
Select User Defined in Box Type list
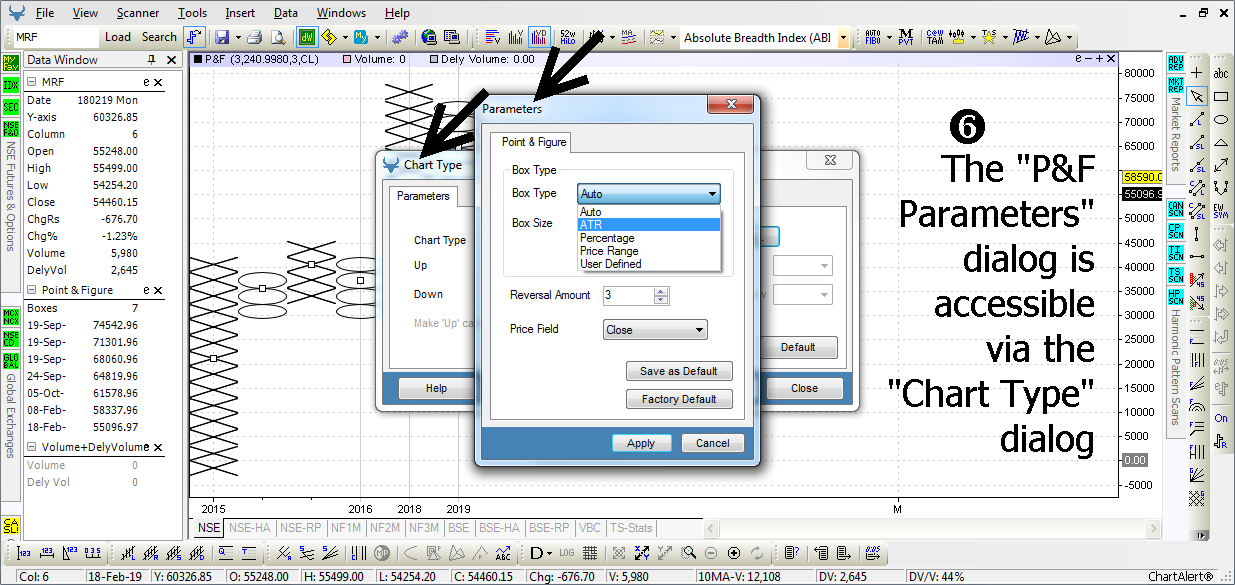[x=649, y=264]
